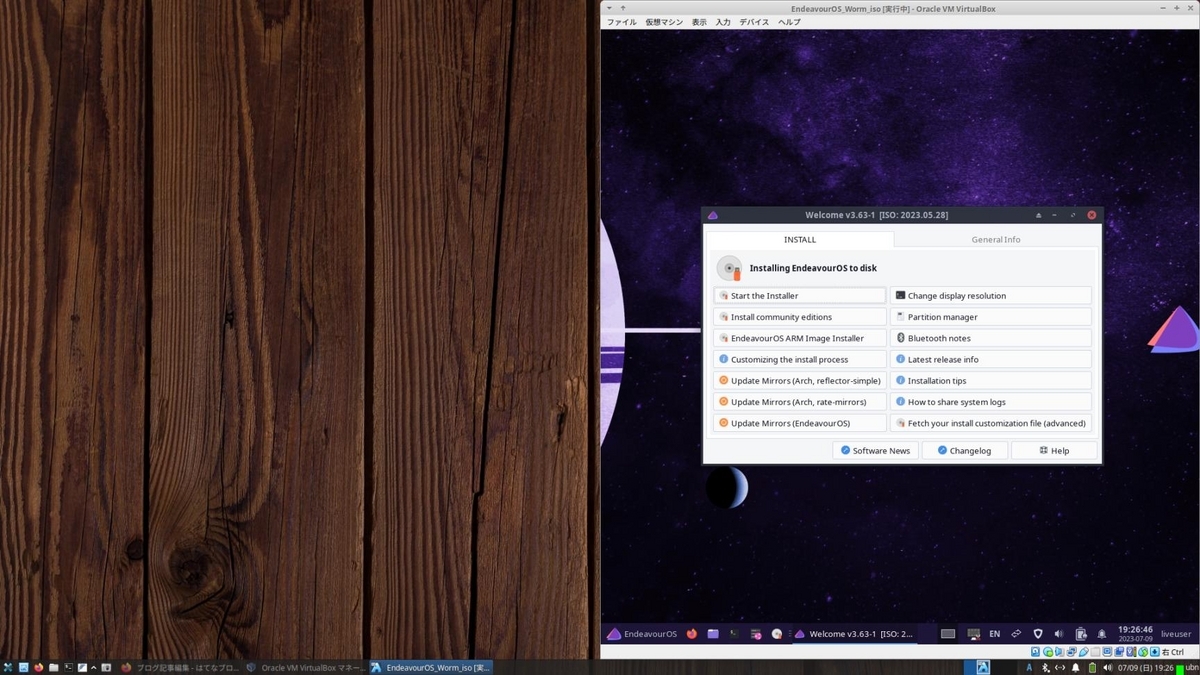The image size is (1200, 675).
Task: Open Installation tips
Action: click(x=991, y=381)
